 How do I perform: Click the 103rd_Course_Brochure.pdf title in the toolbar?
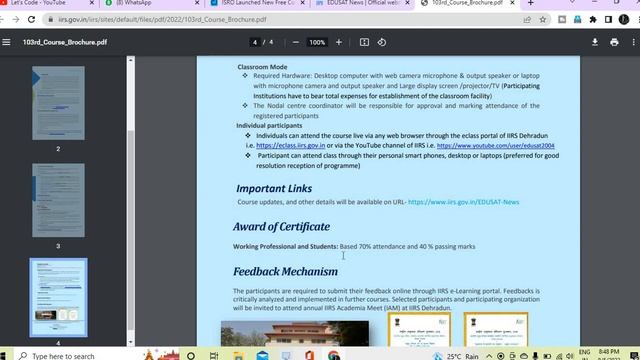65,42
